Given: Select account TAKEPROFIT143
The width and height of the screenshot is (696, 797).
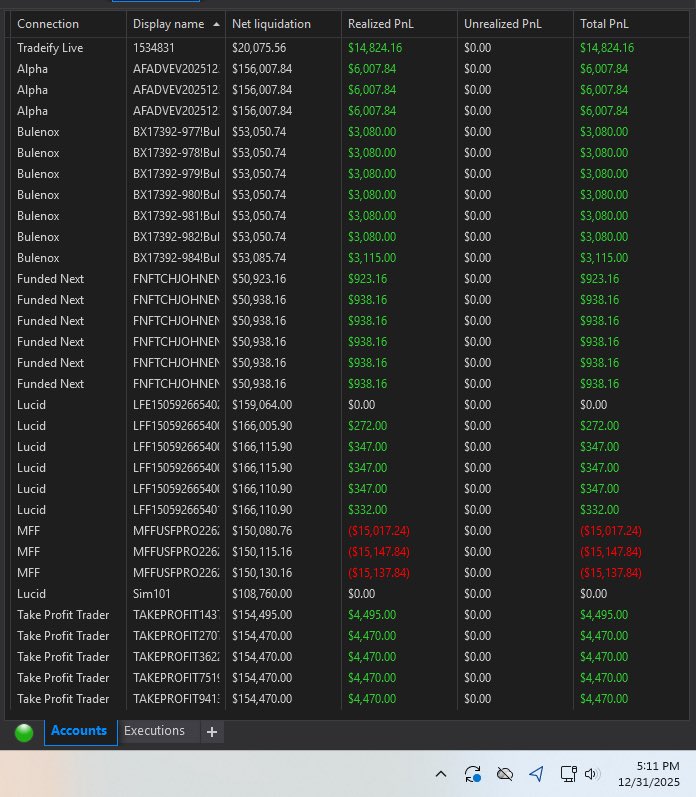Looking at the screenshot, I should point(176,615).
